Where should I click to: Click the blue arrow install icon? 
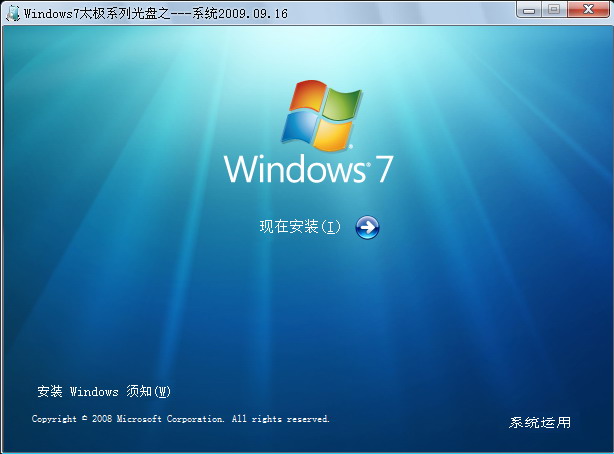[x=367, y=227]
